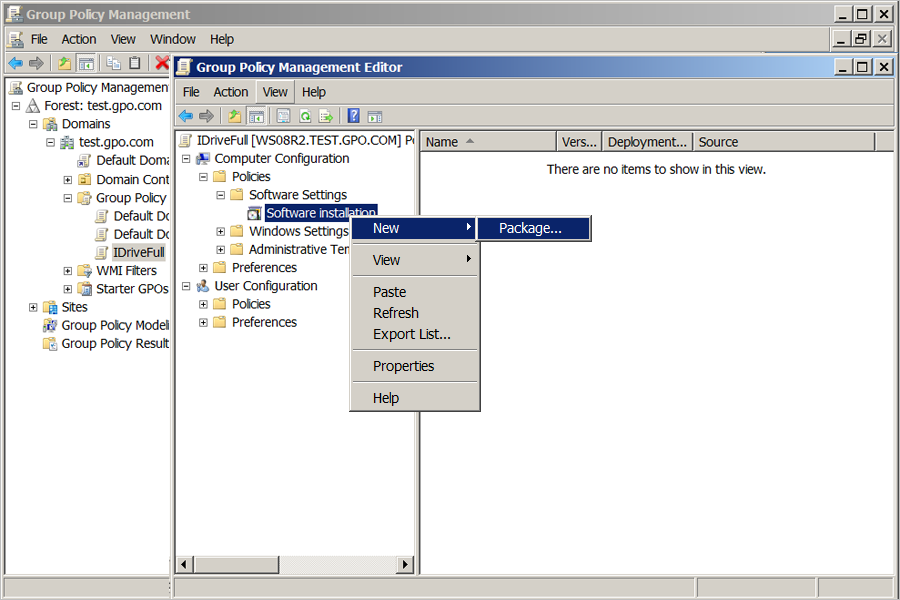Image resolution: width=900 pixels, height=600 pixels.
Task: Open Window menu in Group Policy Management
Action: (173, 40)
